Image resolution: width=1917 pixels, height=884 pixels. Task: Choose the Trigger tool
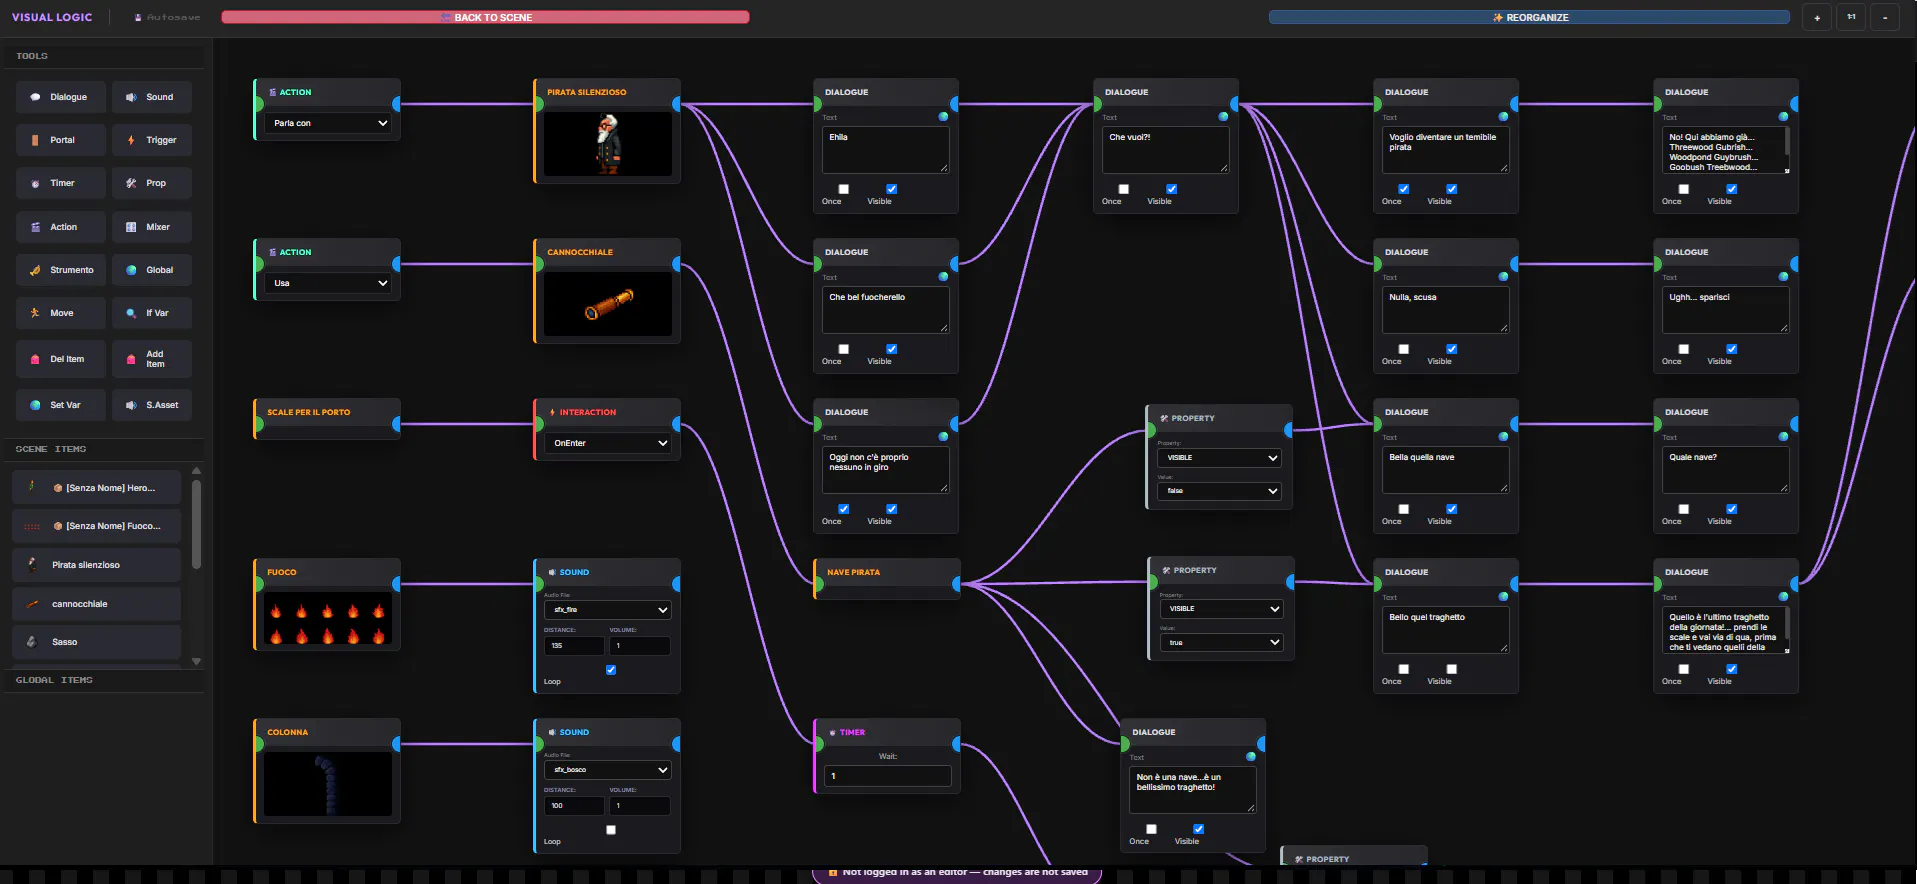[152, 140]
